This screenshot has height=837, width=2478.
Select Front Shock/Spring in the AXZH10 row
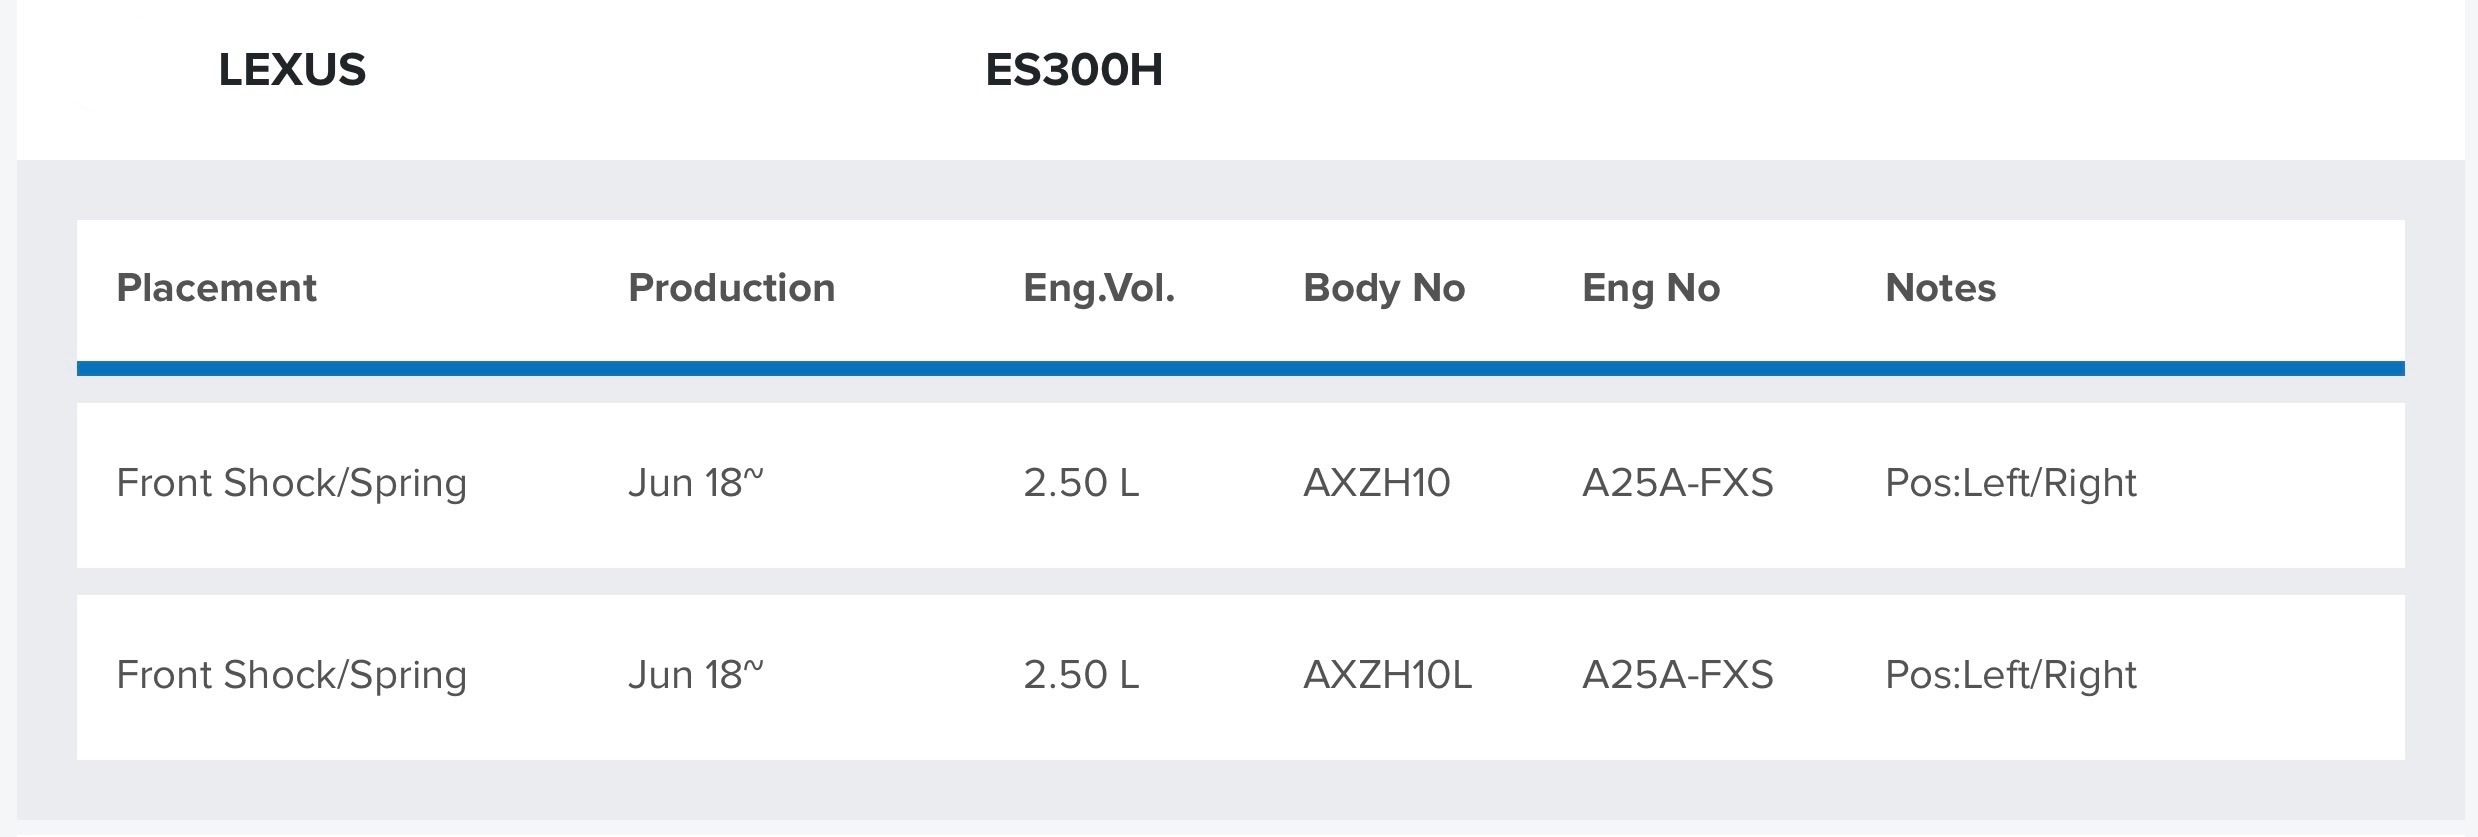click(291, 483)
